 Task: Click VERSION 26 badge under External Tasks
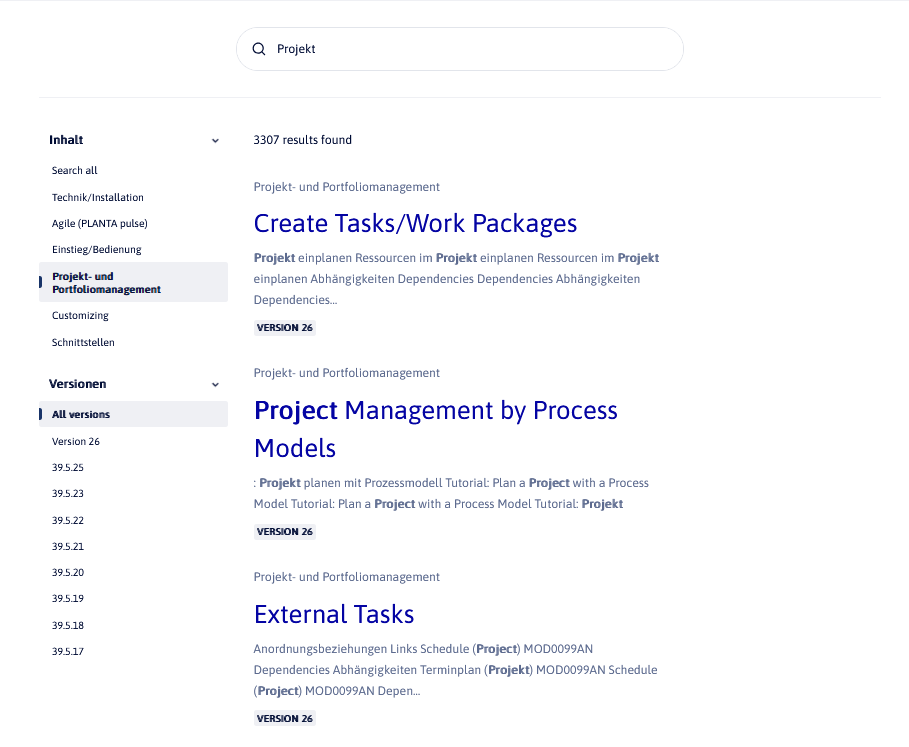(285, 719)
